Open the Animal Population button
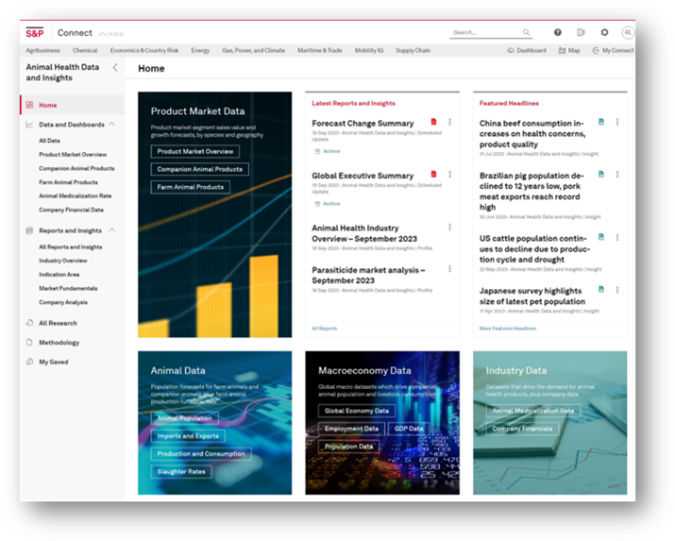675x541 pixels. 185,418
